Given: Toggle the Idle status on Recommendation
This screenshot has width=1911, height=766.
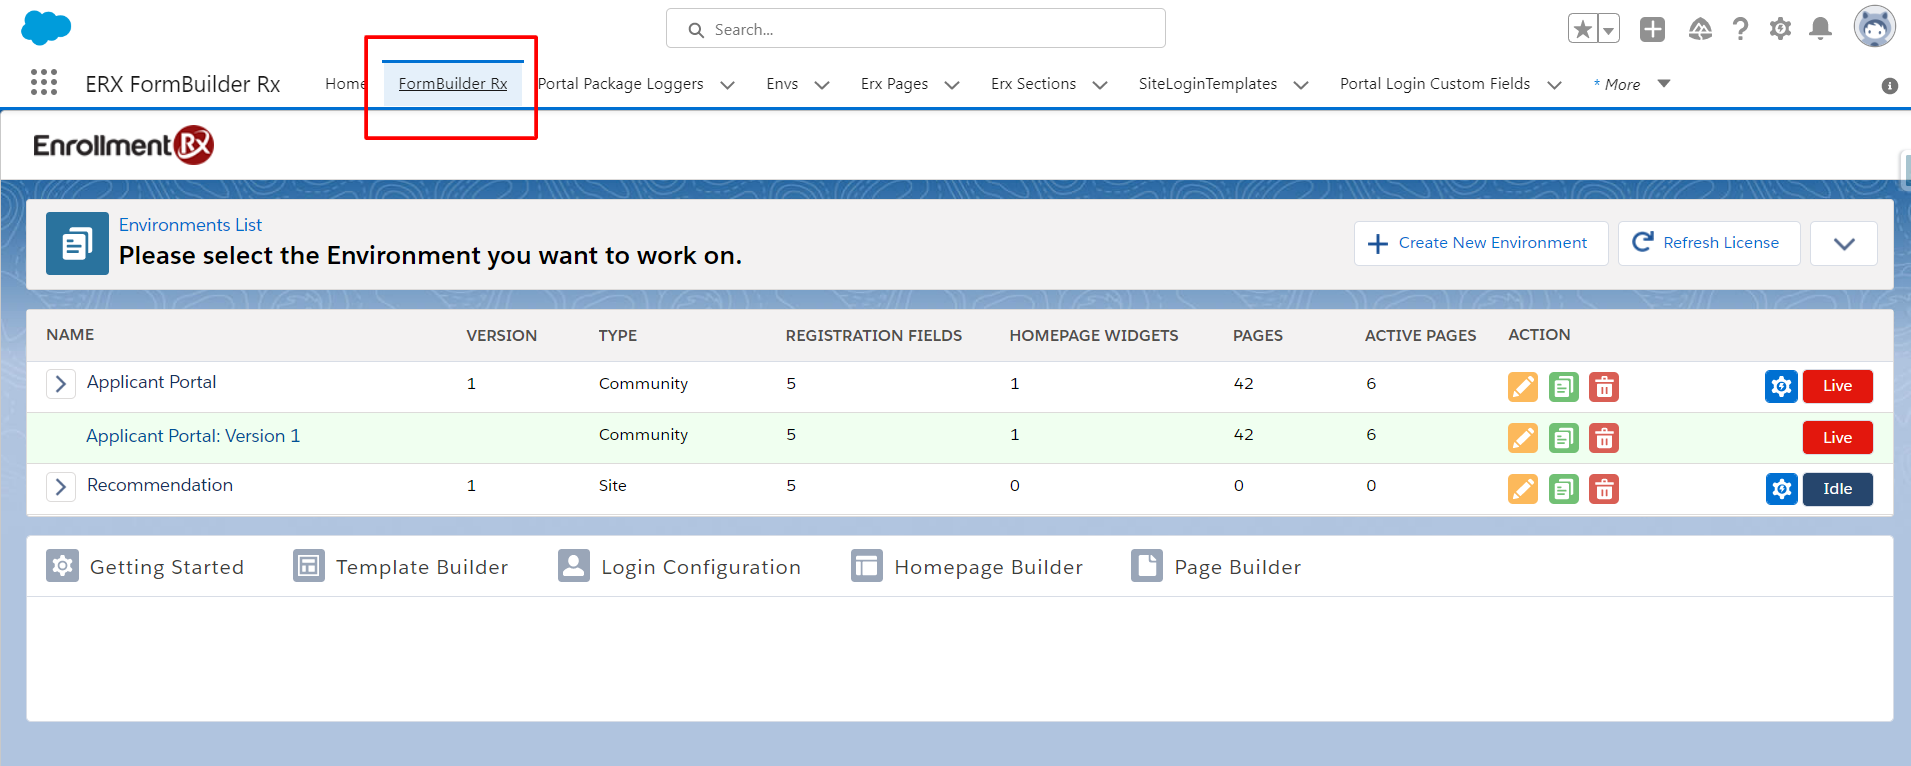Looking at the screenshot, I should pyautogui.click(x=1837, y=489).
